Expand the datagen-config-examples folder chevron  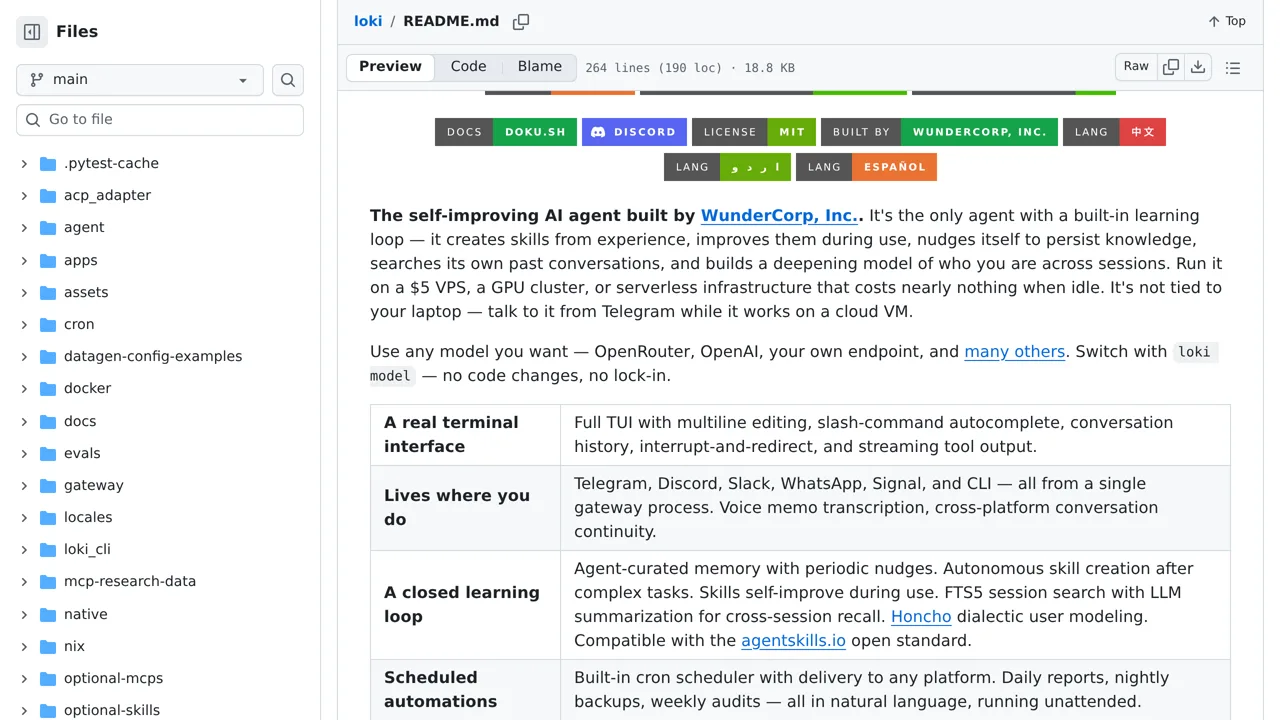tap(24, 357)
